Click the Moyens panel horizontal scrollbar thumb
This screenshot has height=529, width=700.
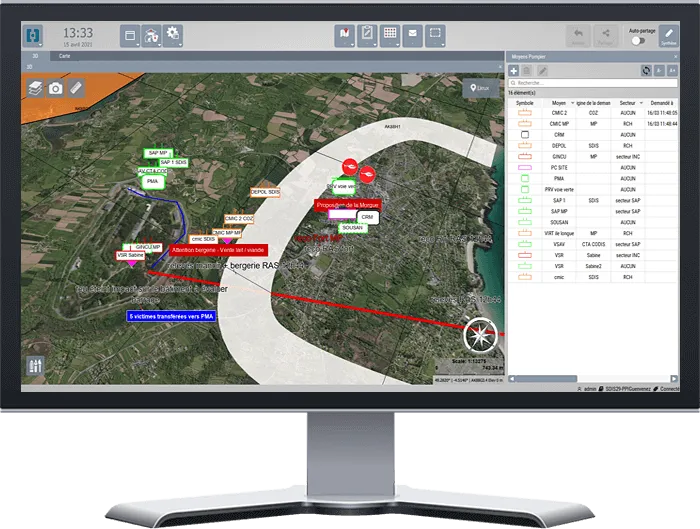(546, 379)
